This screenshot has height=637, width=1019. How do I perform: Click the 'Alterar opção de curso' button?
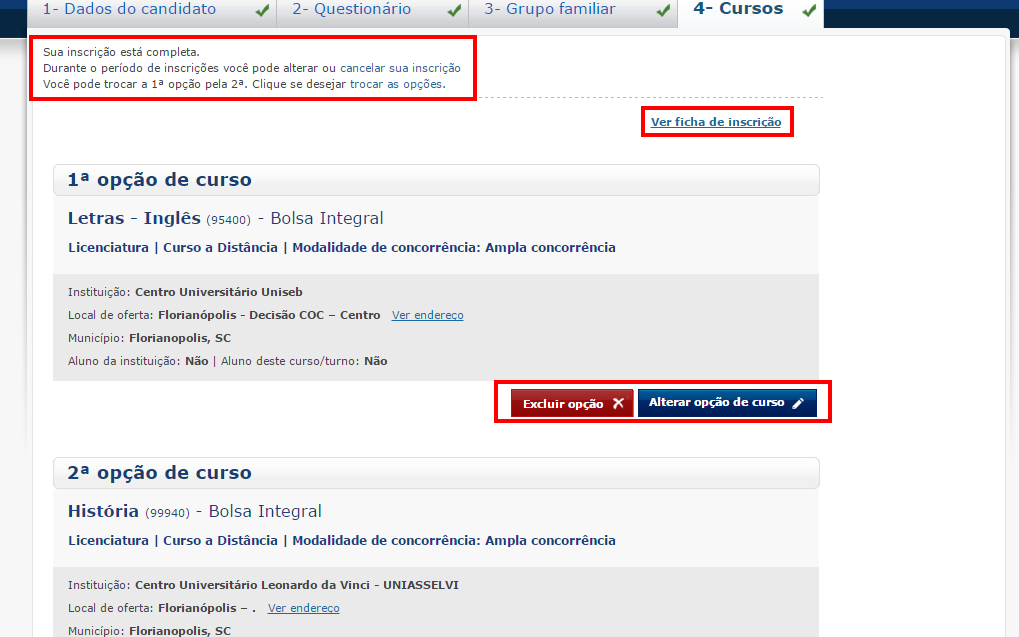coord(728,402)
